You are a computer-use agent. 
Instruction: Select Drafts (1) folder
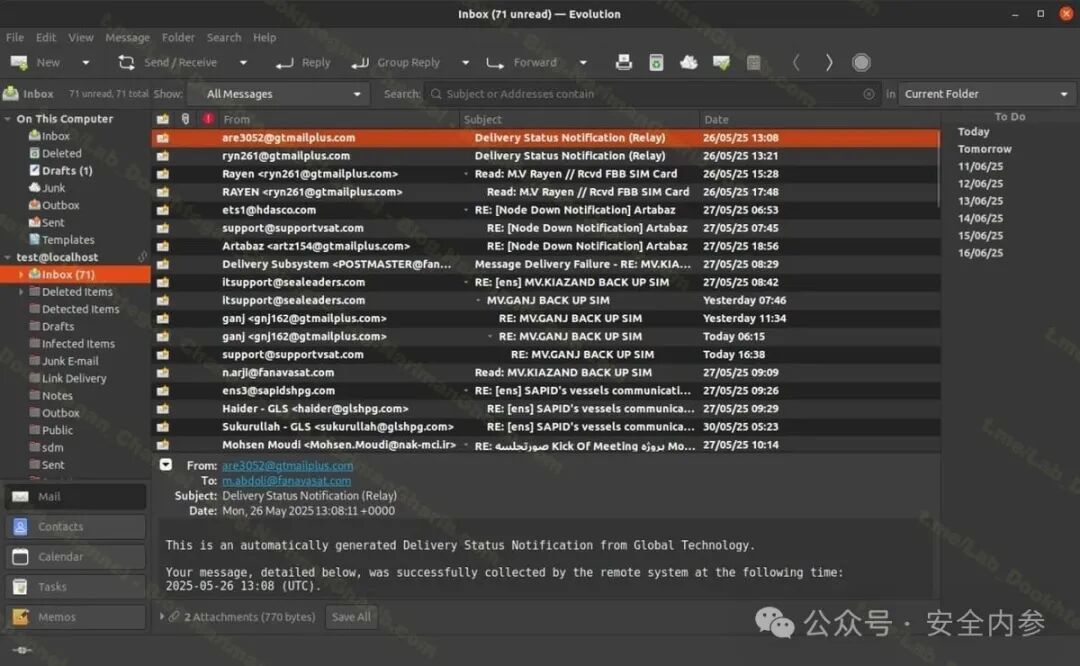point(61,170)
